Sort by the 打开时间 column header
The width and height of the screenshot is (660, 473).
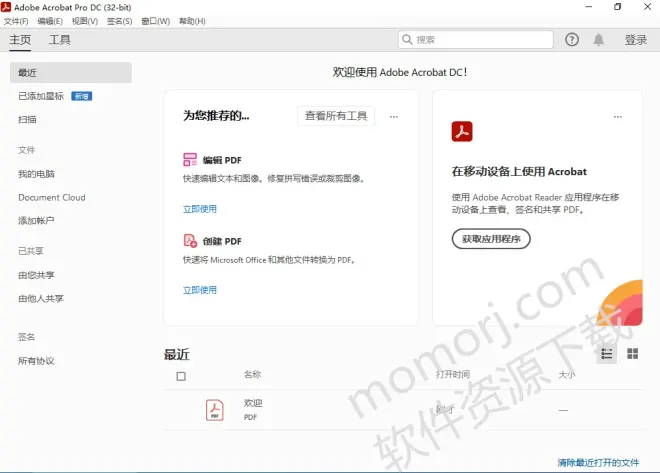[x=453, y=374]
